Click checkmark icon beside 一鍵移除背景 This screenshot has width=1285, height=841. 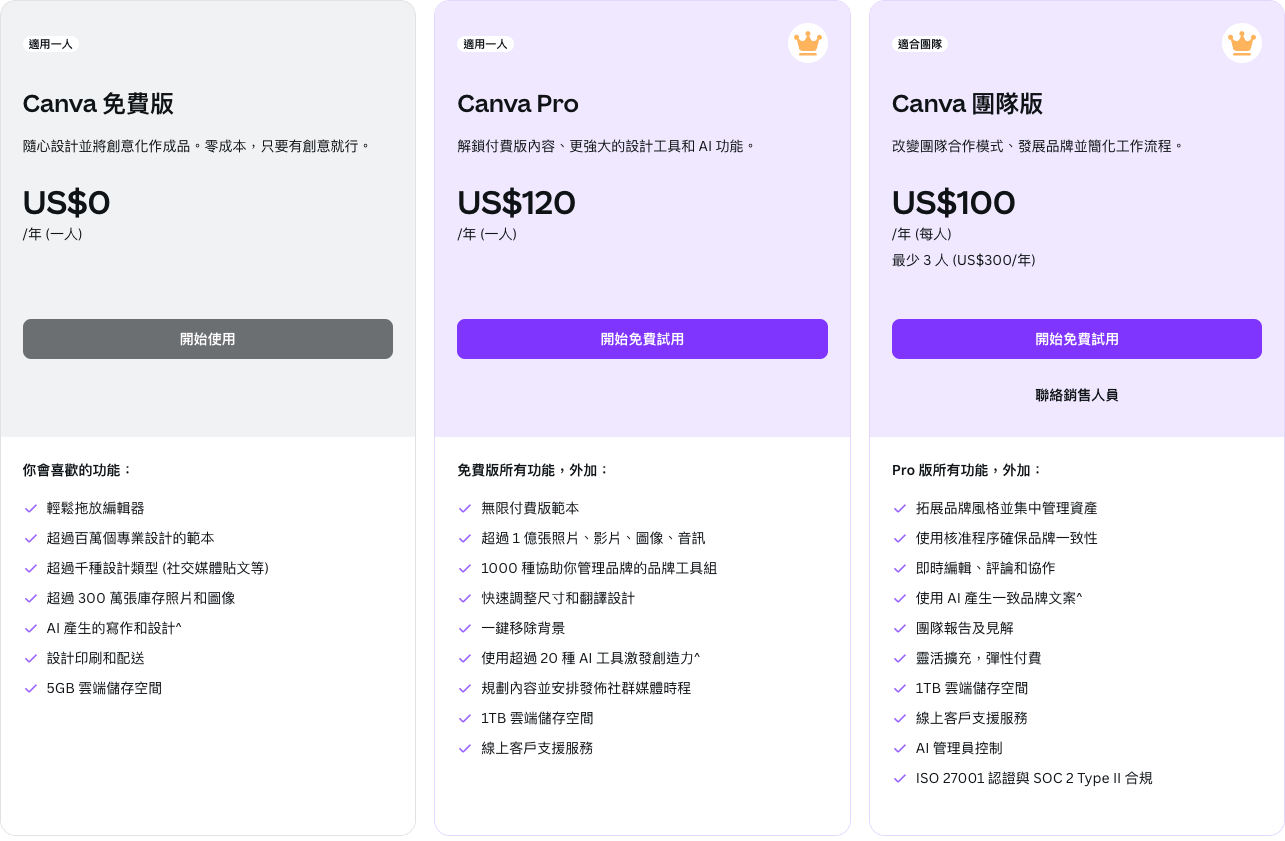coord(465,628)
